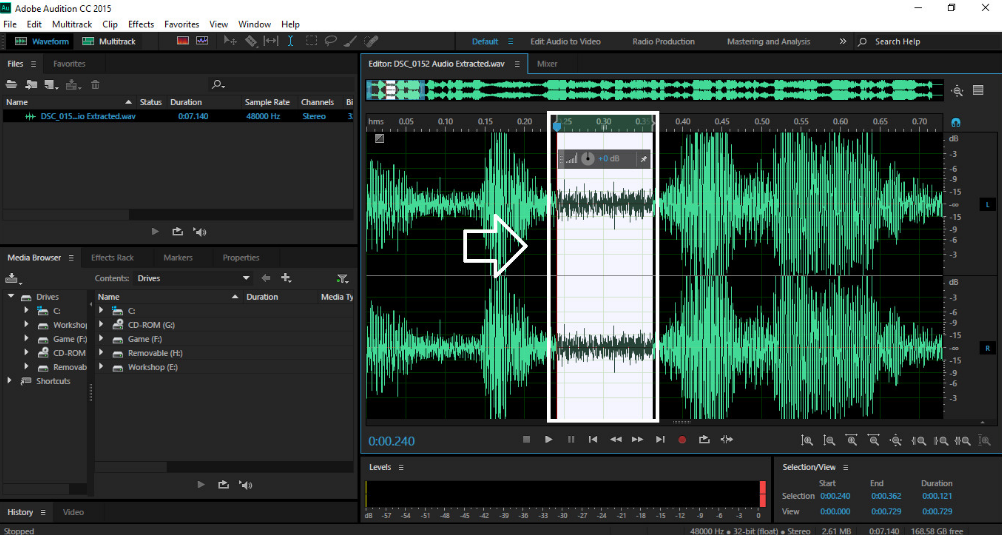Select the Radio Production workspace
1002x535 pixels.
(663, 41)
